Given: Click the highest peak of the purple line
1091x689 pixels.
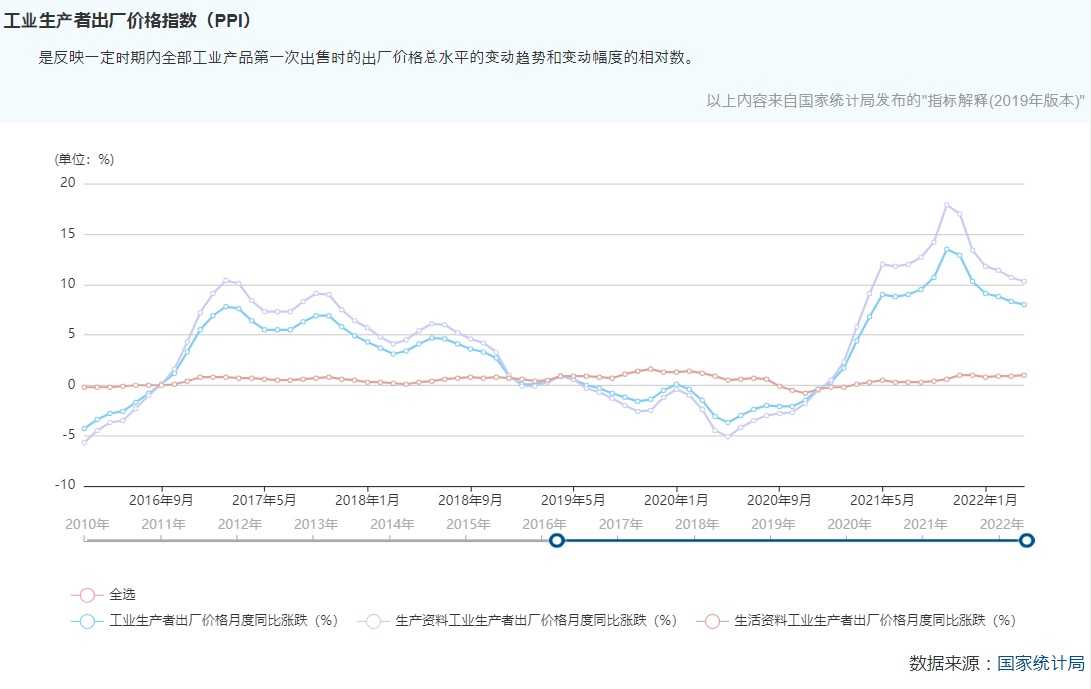Looking at the screenshot, I should pos(946,205).
